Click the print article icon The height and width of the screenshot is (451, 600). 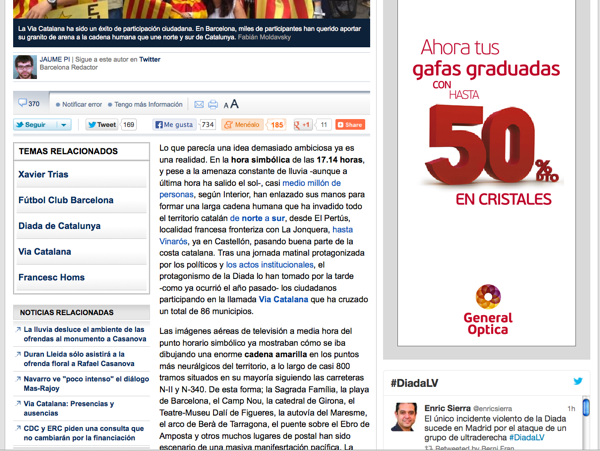tap(213, 104)
